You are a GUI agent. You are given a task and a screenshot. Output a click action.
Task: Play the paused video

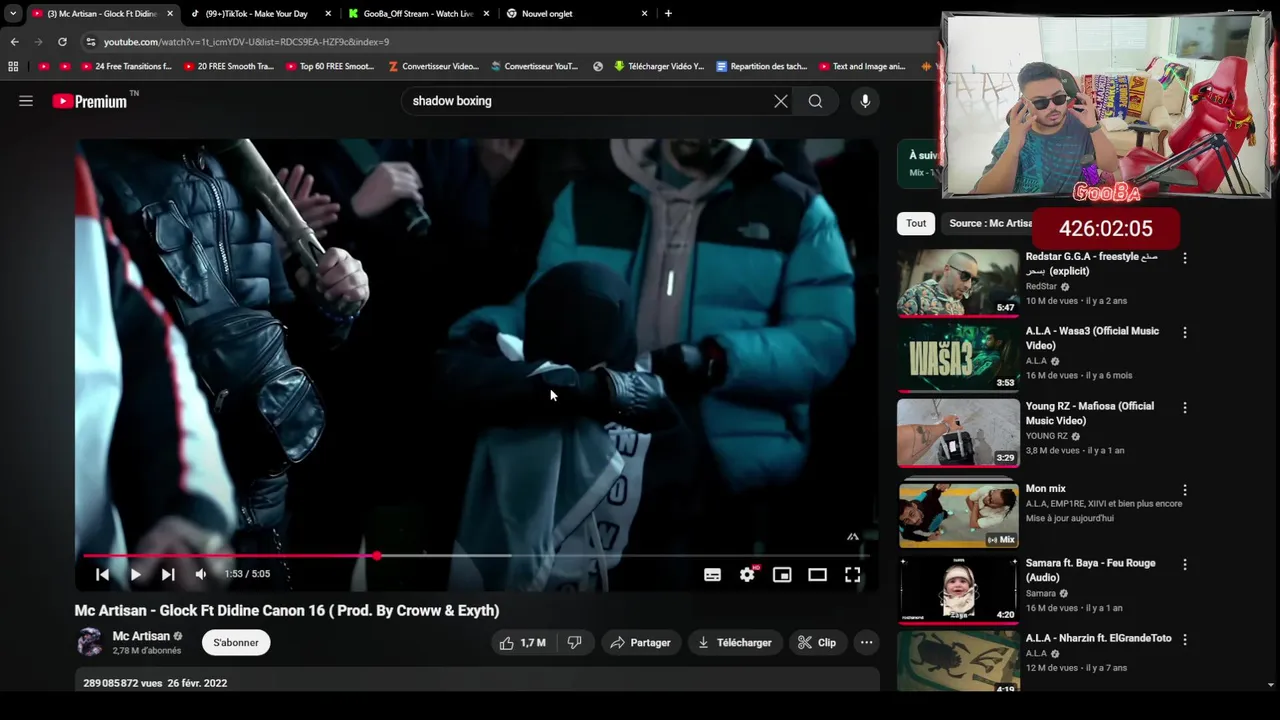(x=135, y=574)
